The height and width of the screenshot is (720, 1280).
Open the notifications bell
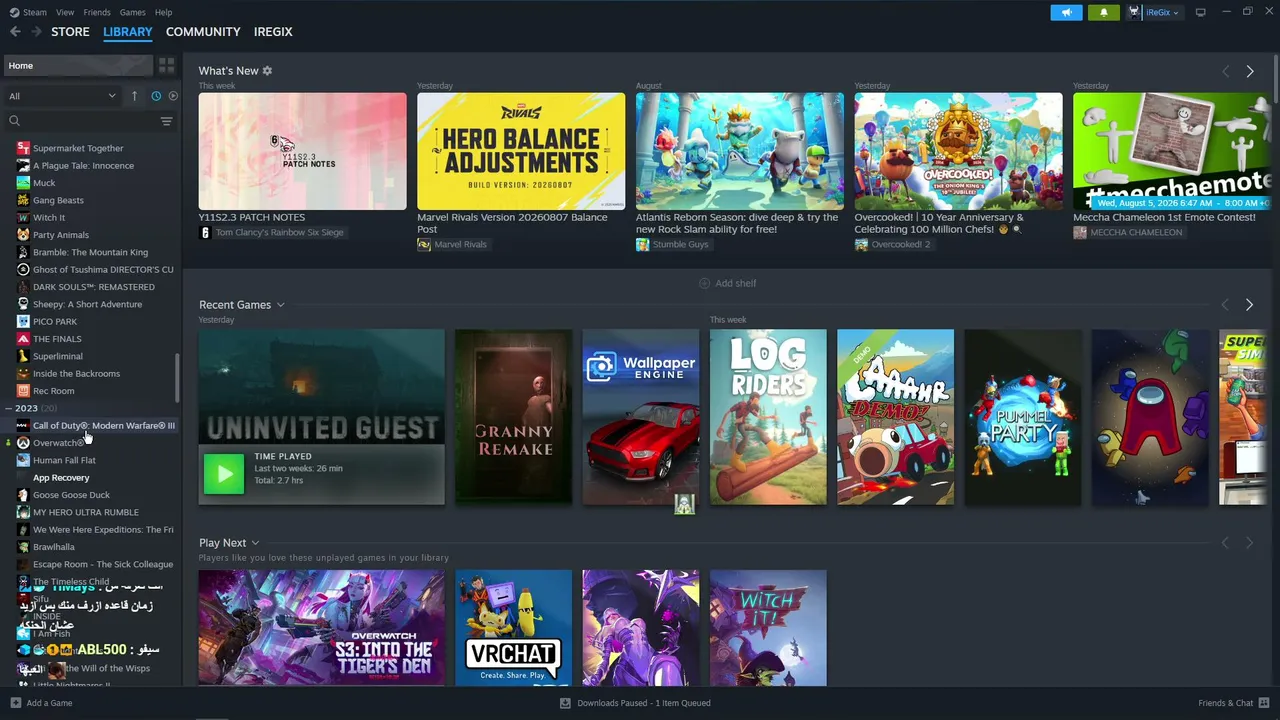1104,12
